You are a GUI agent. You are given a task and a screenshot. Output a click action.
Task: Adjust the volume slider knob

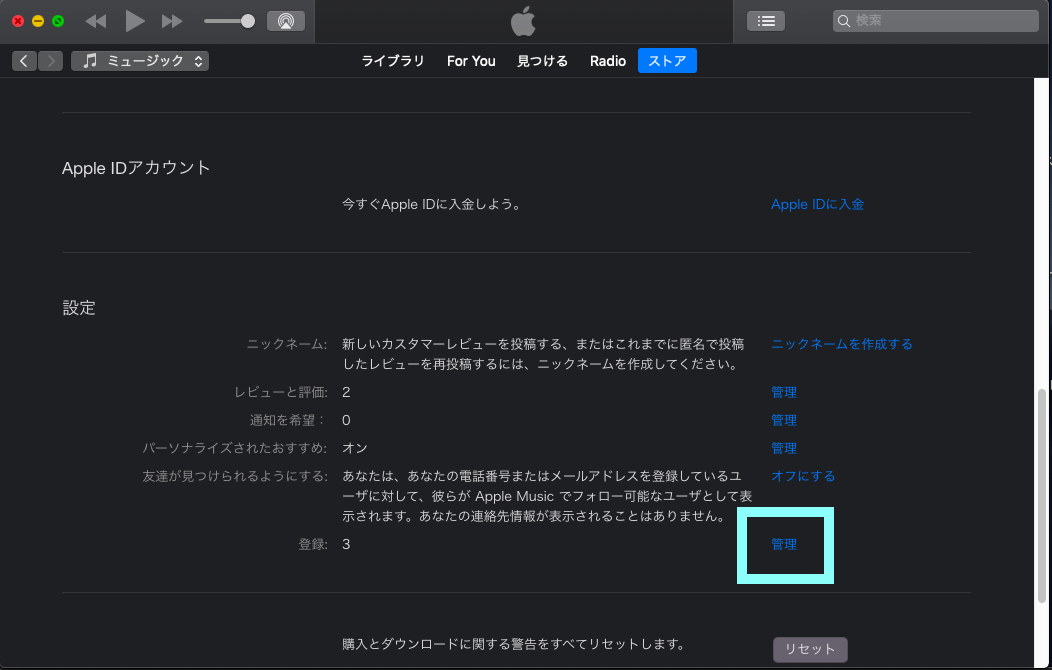248,21
